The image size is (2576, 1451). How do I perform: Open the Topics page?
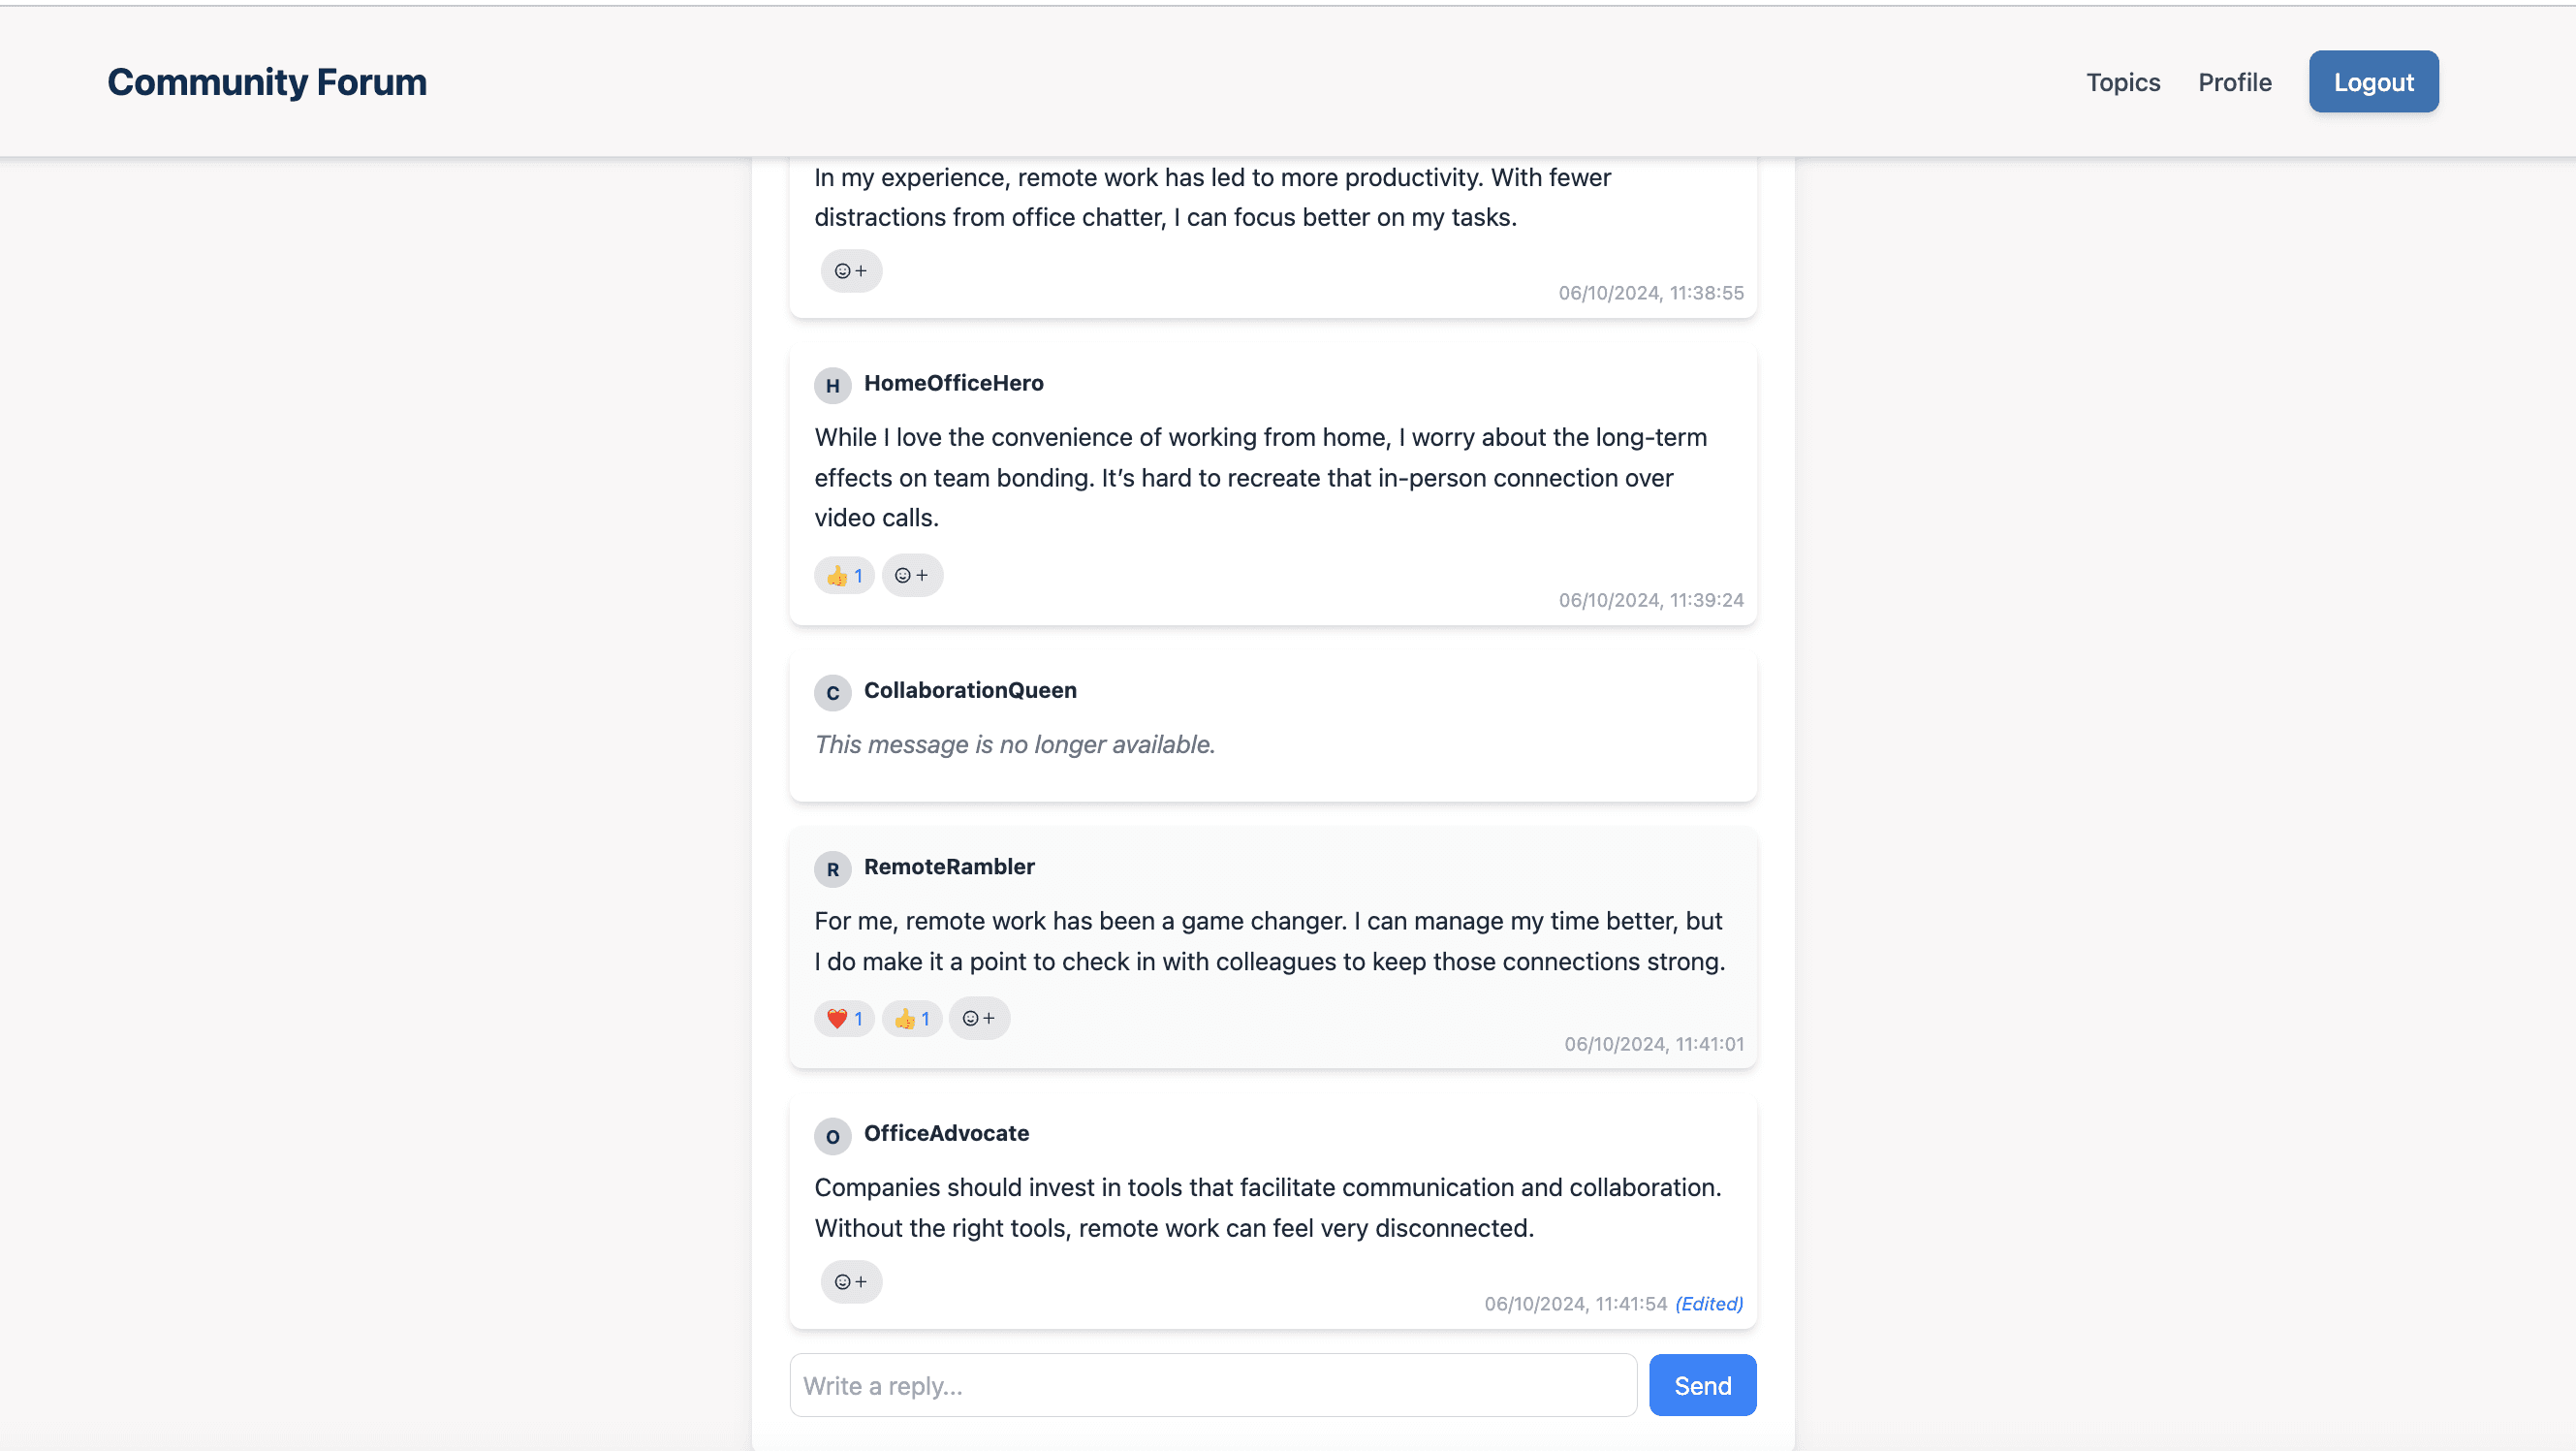tap(2122, 82)
